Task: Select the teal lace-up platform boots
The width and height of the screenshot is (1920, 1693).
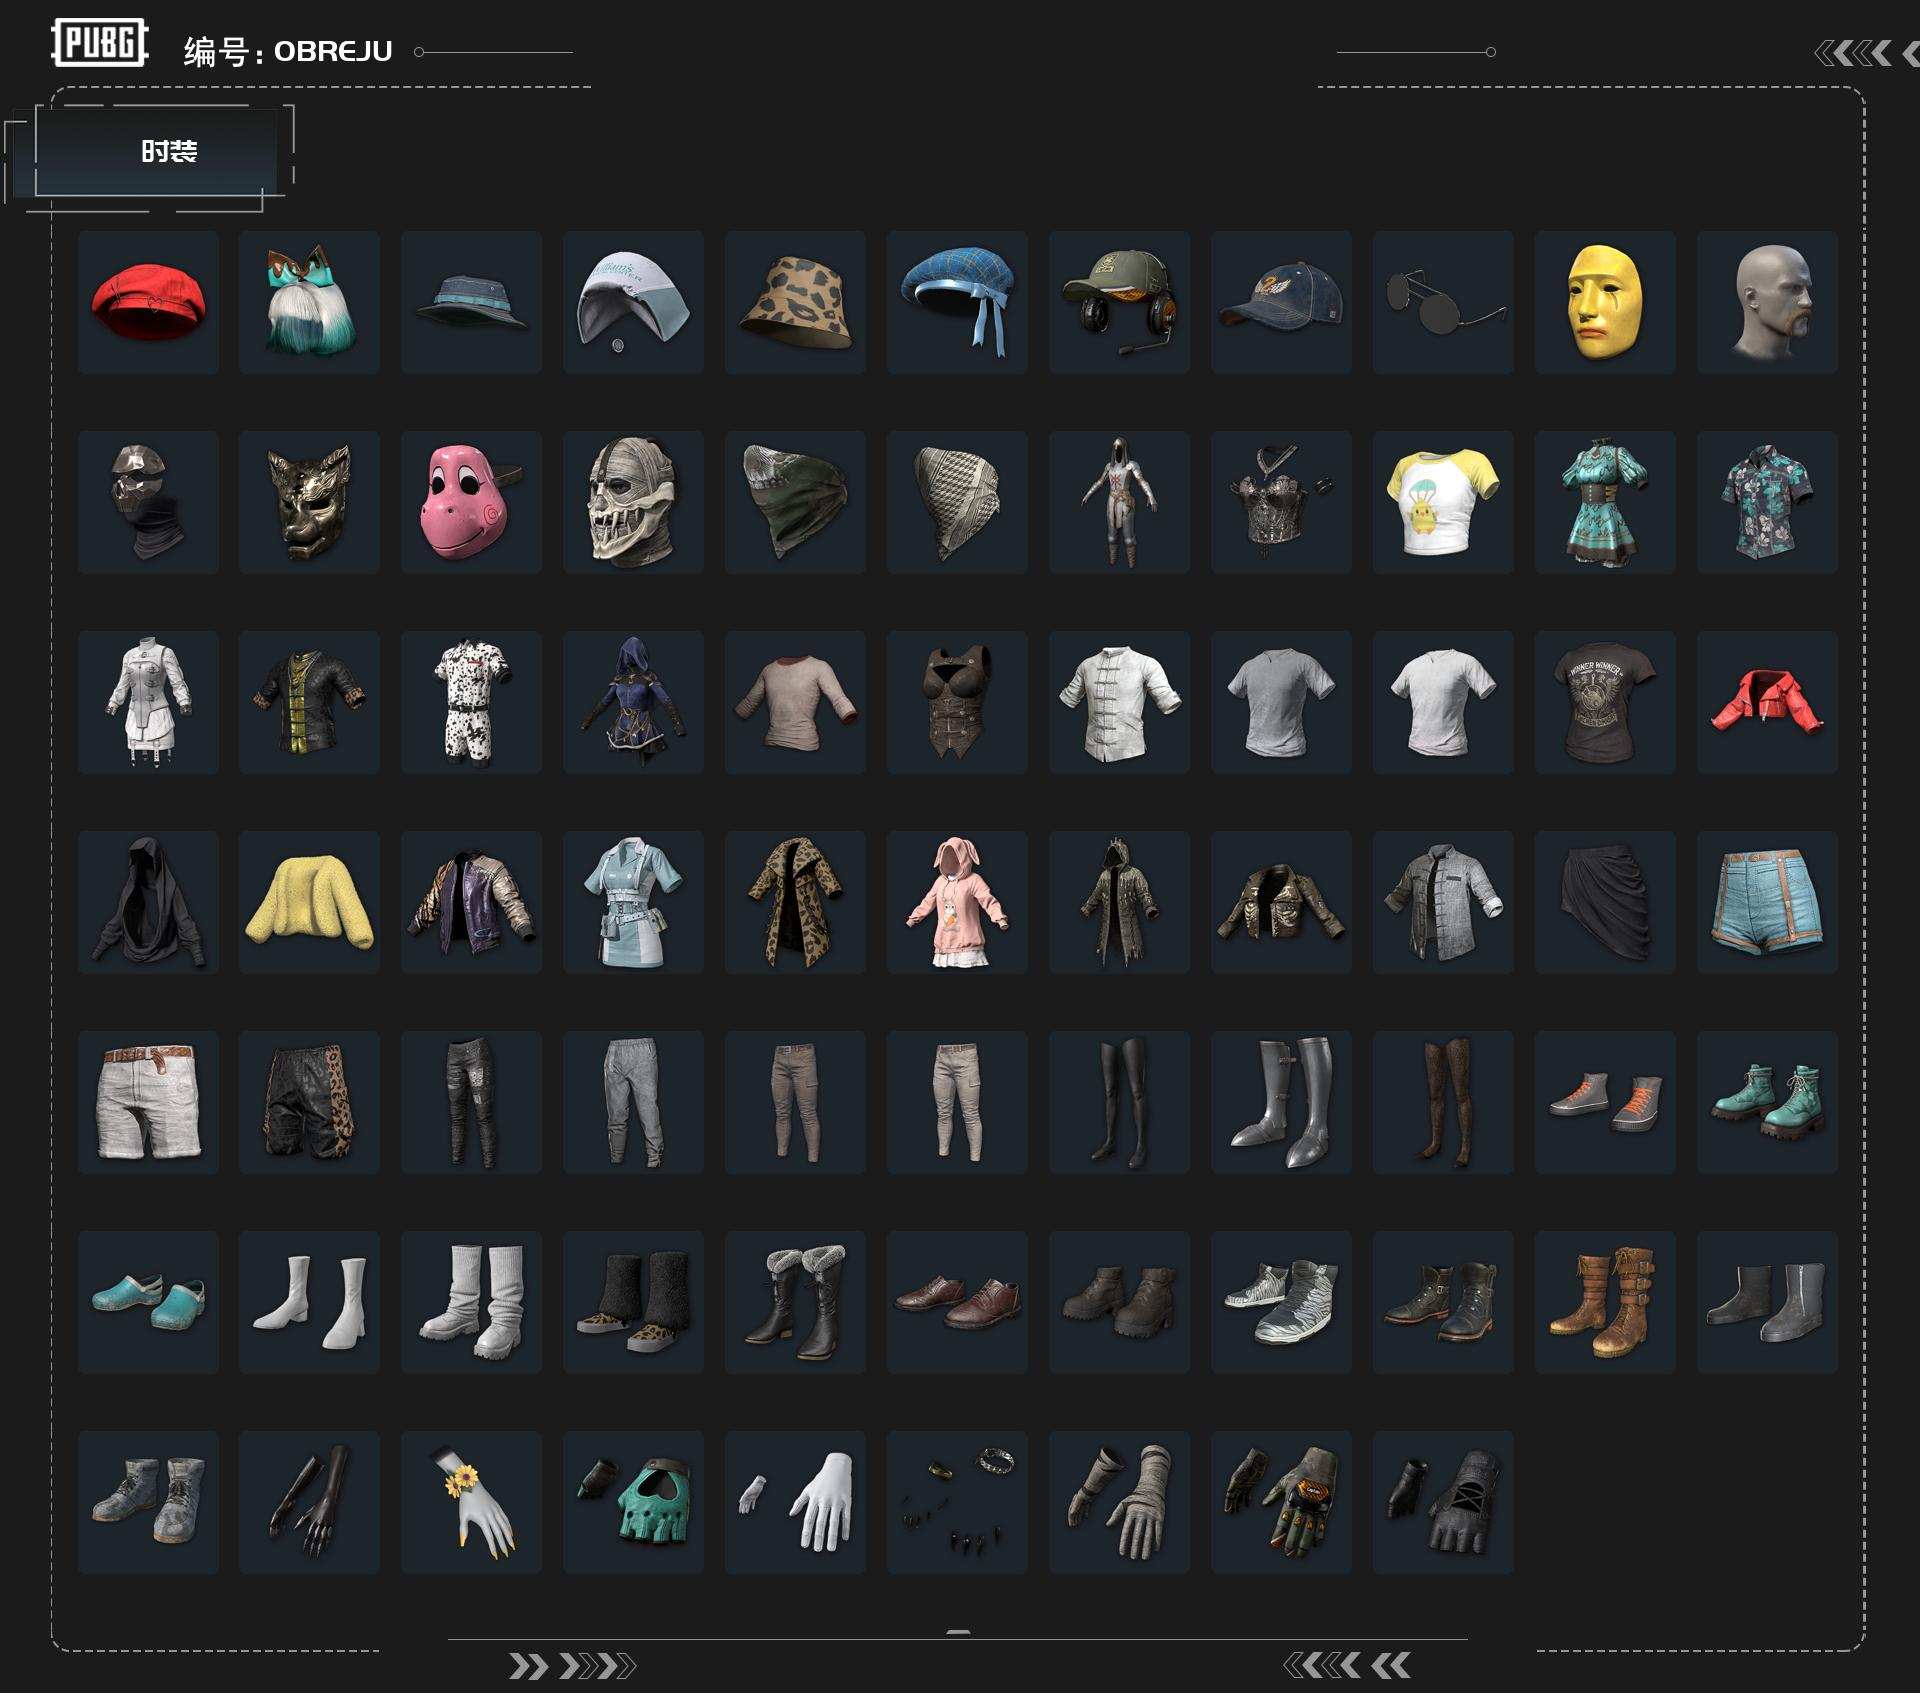Action: 1767,1102
